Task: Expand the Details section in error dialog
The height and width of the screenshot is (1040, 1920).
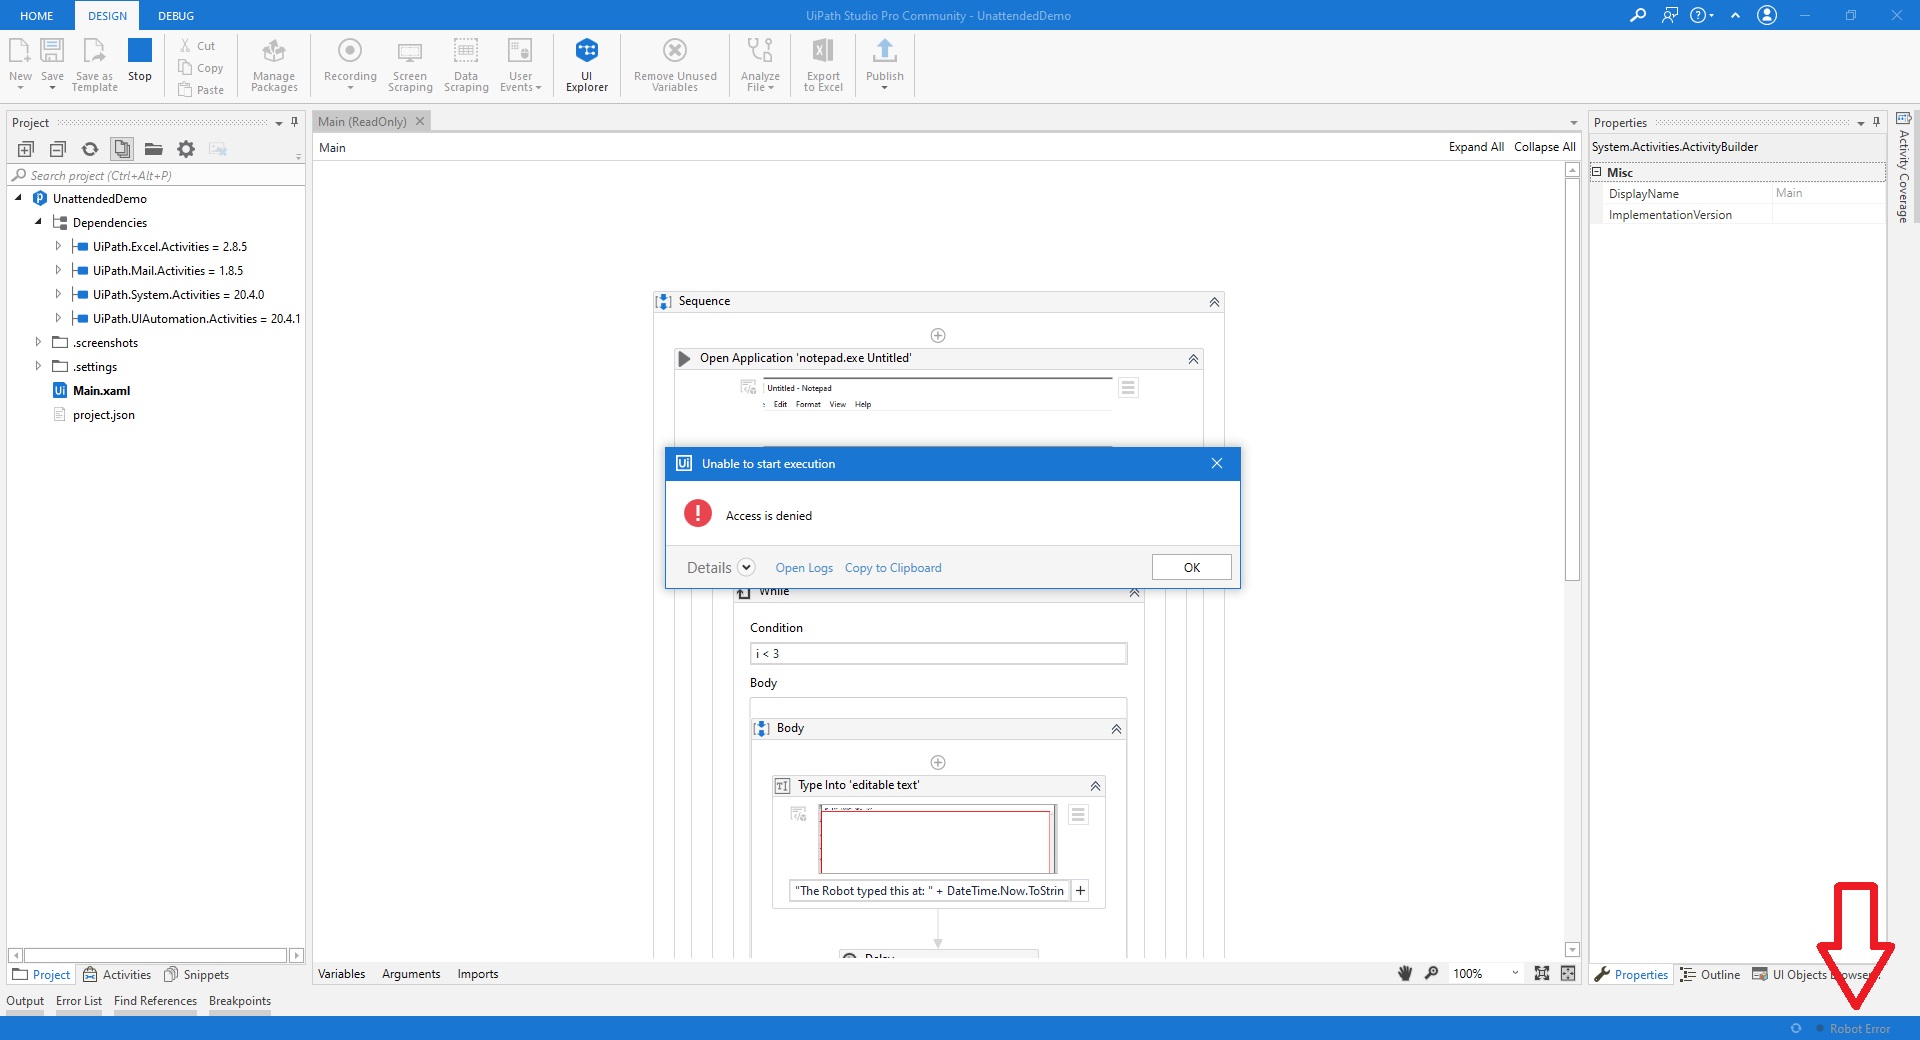Action: [x=746, y=567]
